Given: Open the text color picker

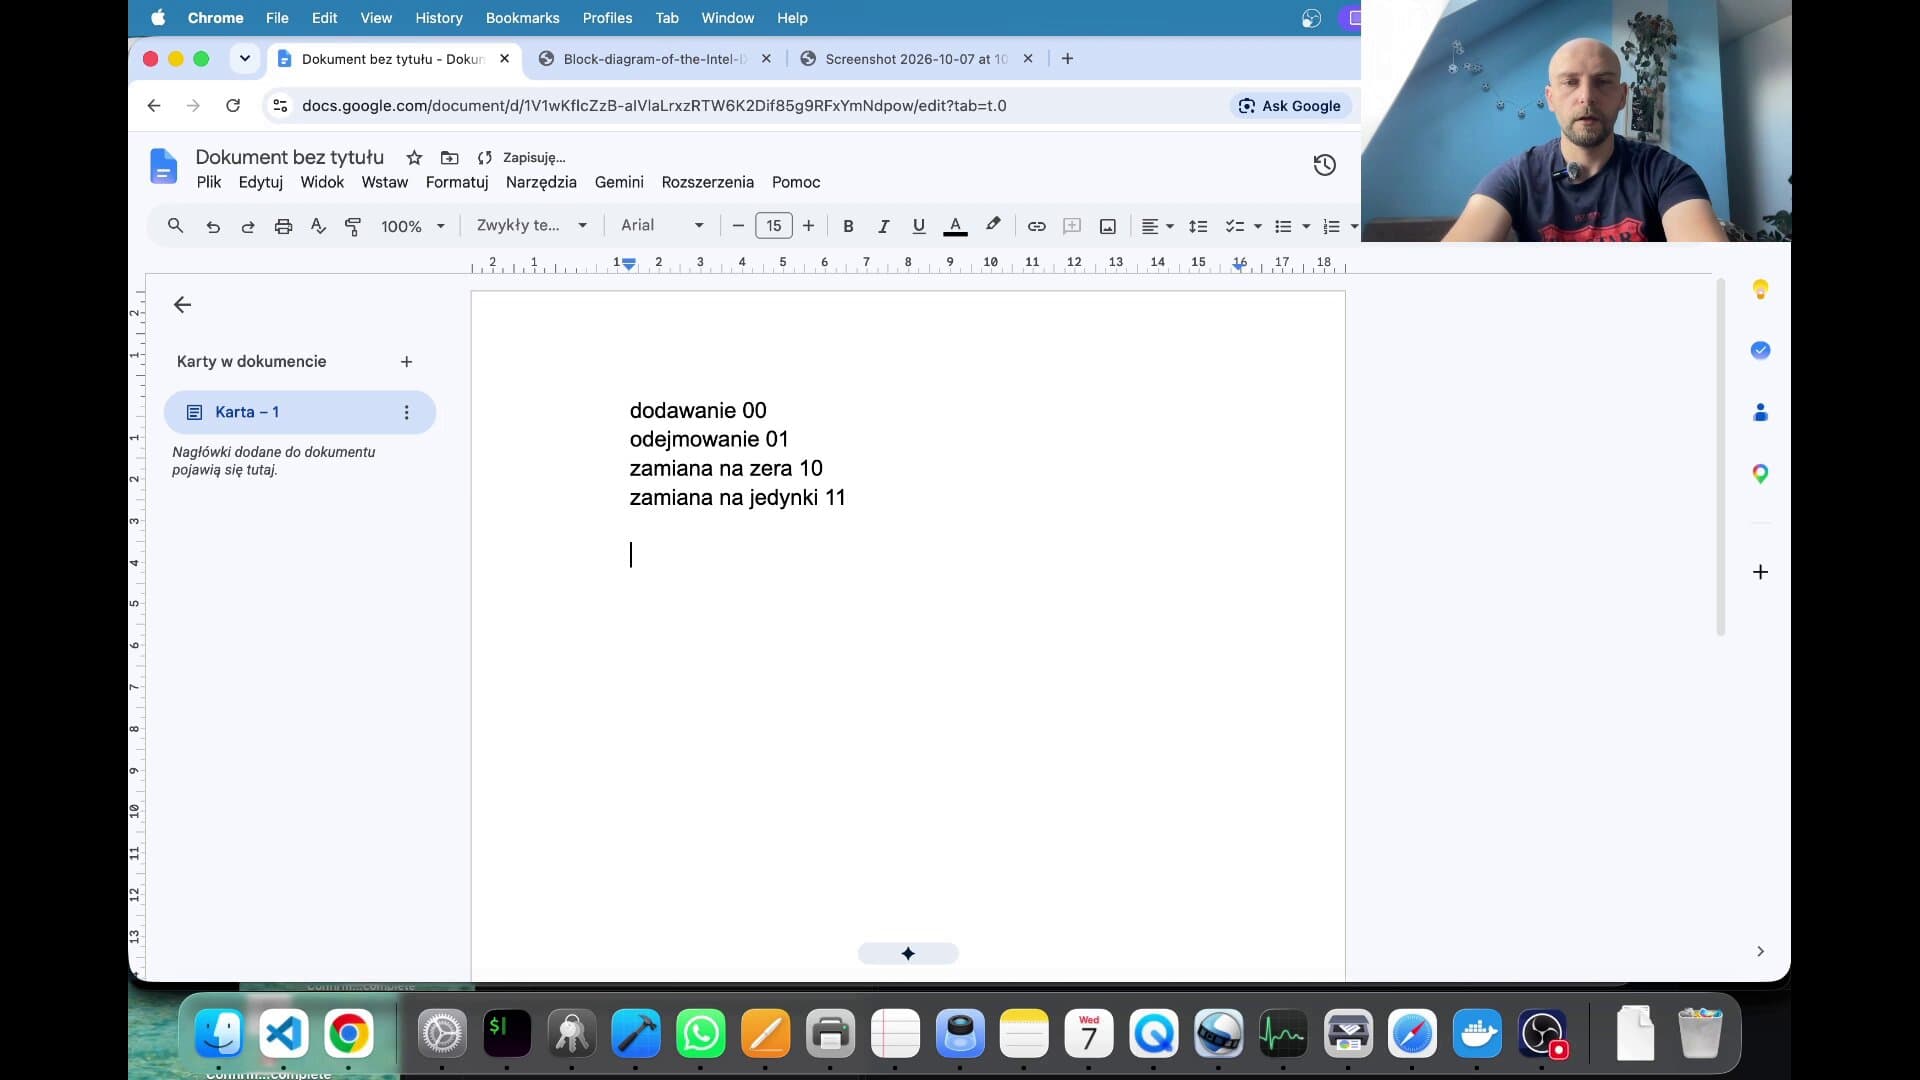Looking at the screenshot, I should pos(955,226).
